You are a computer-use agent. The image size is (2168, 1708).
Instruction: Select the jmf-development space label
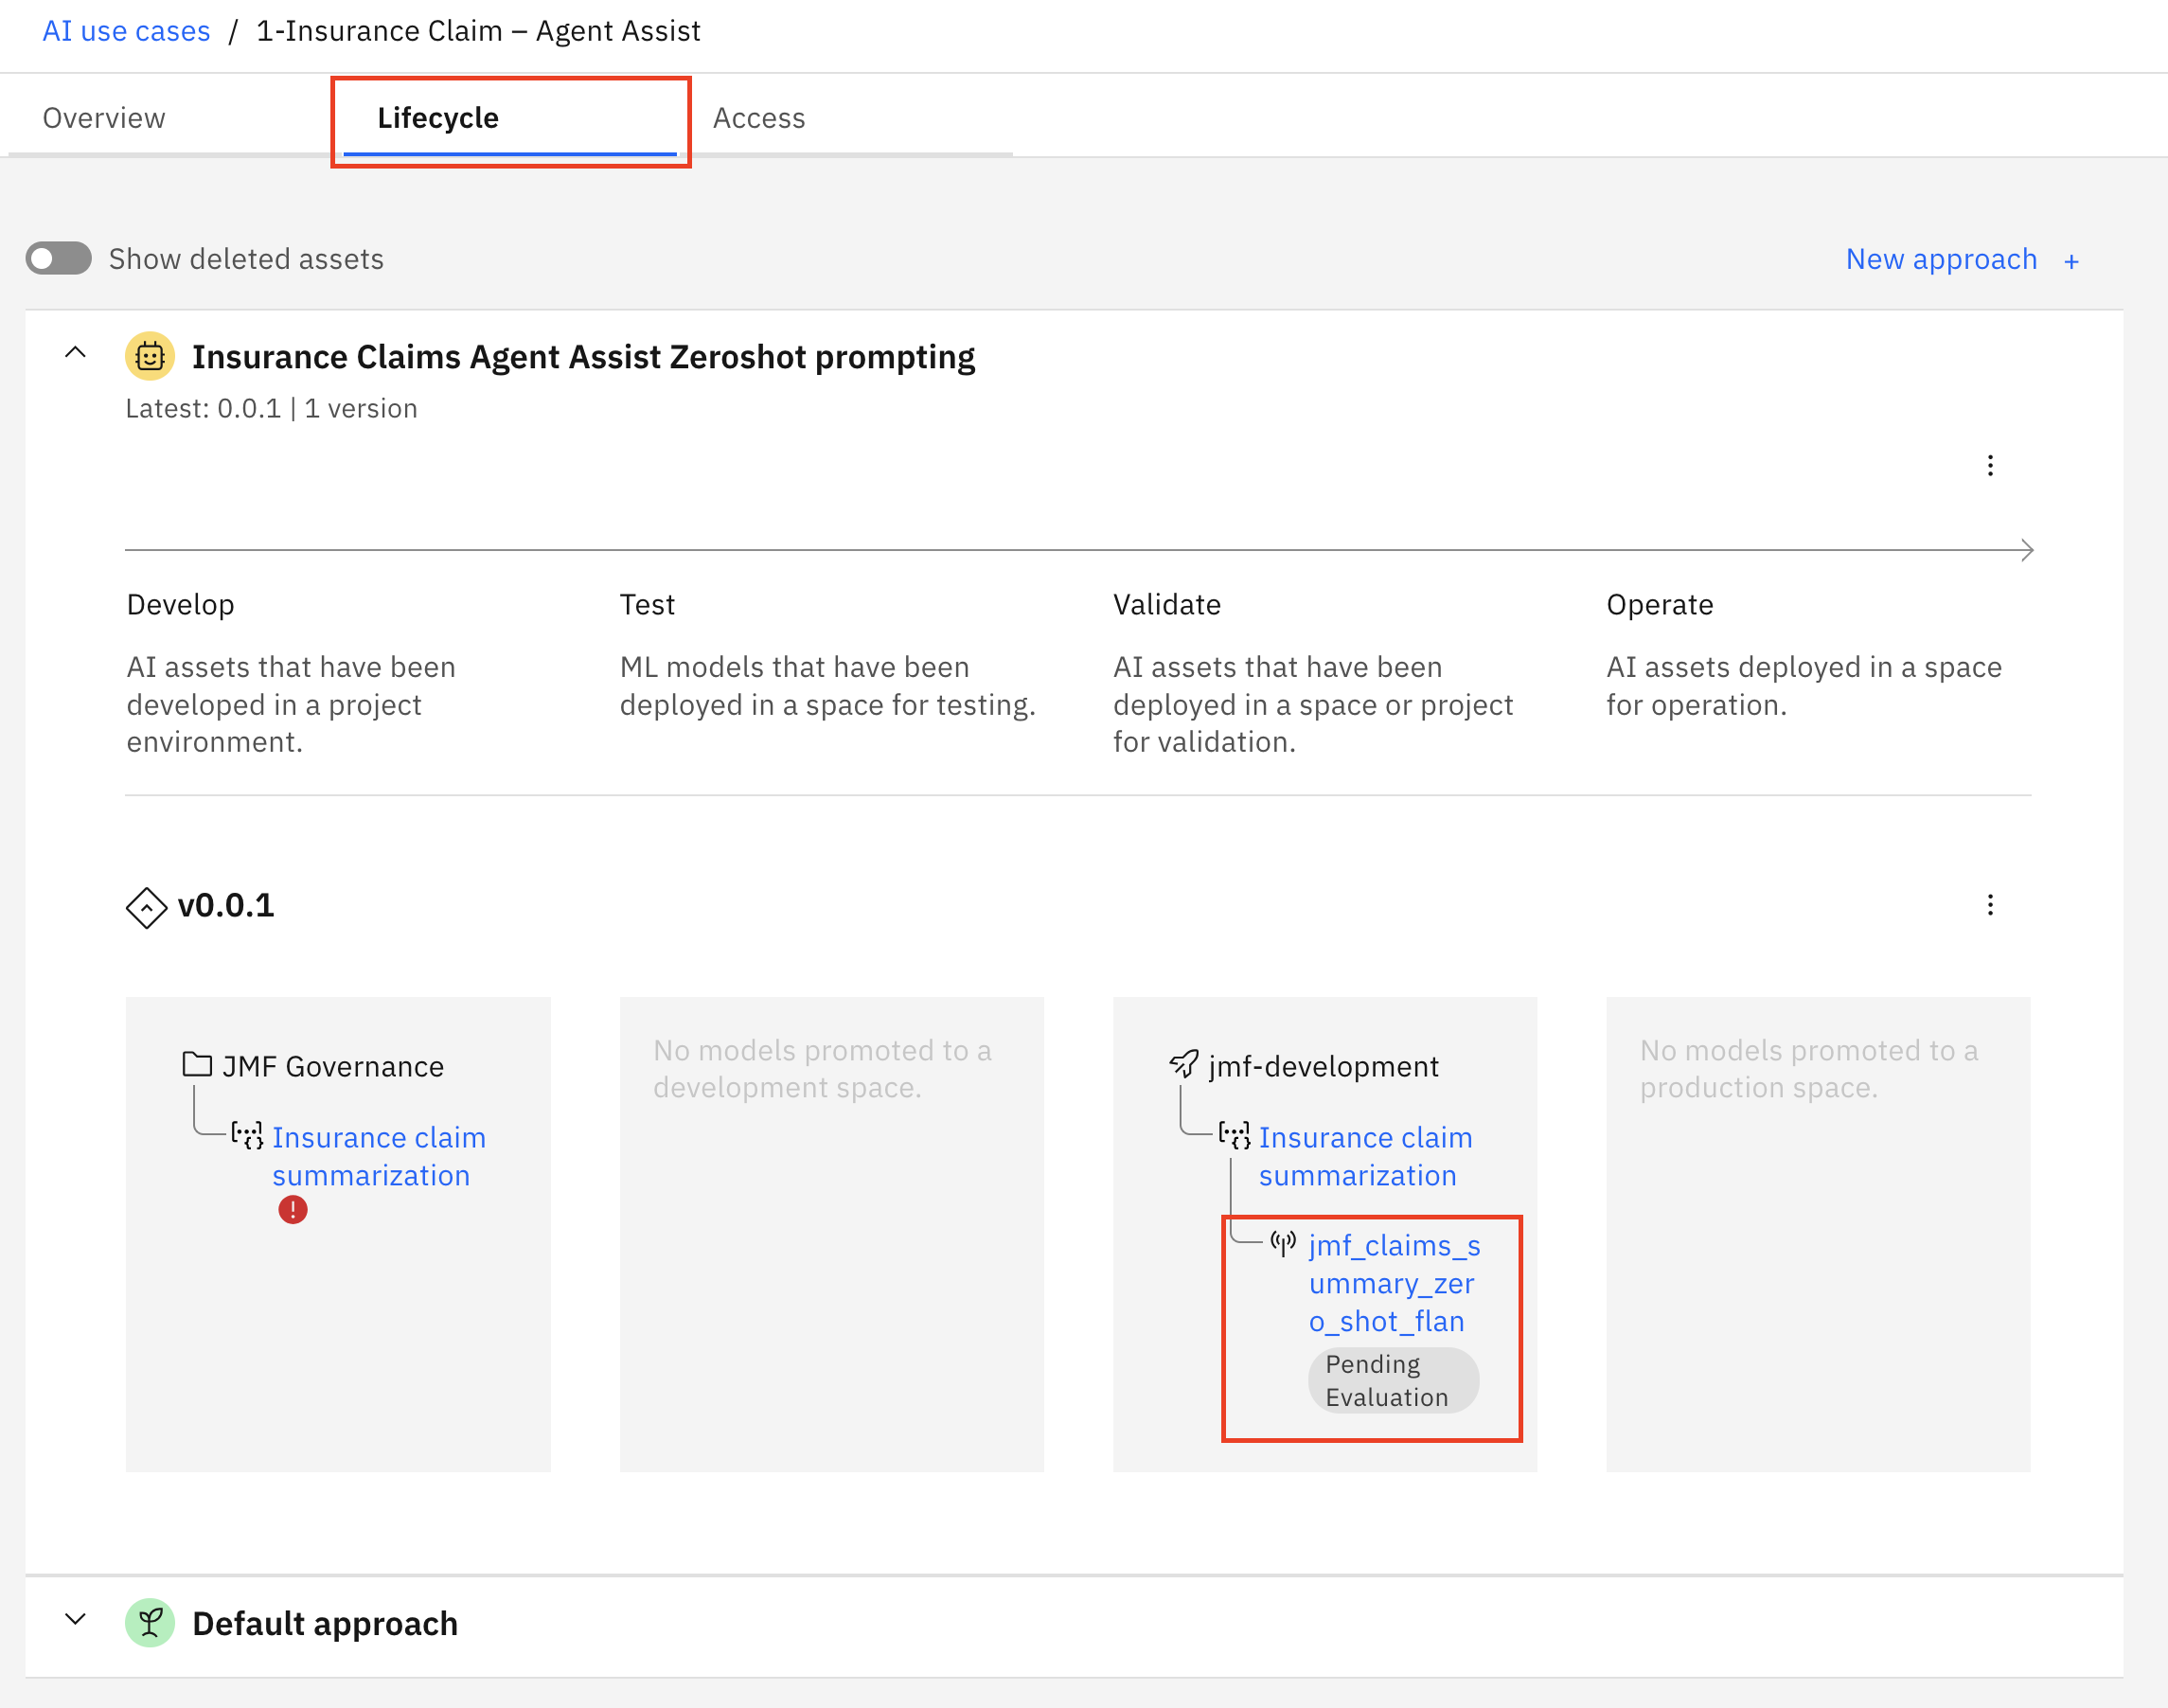click(x=1324, y=1067)
